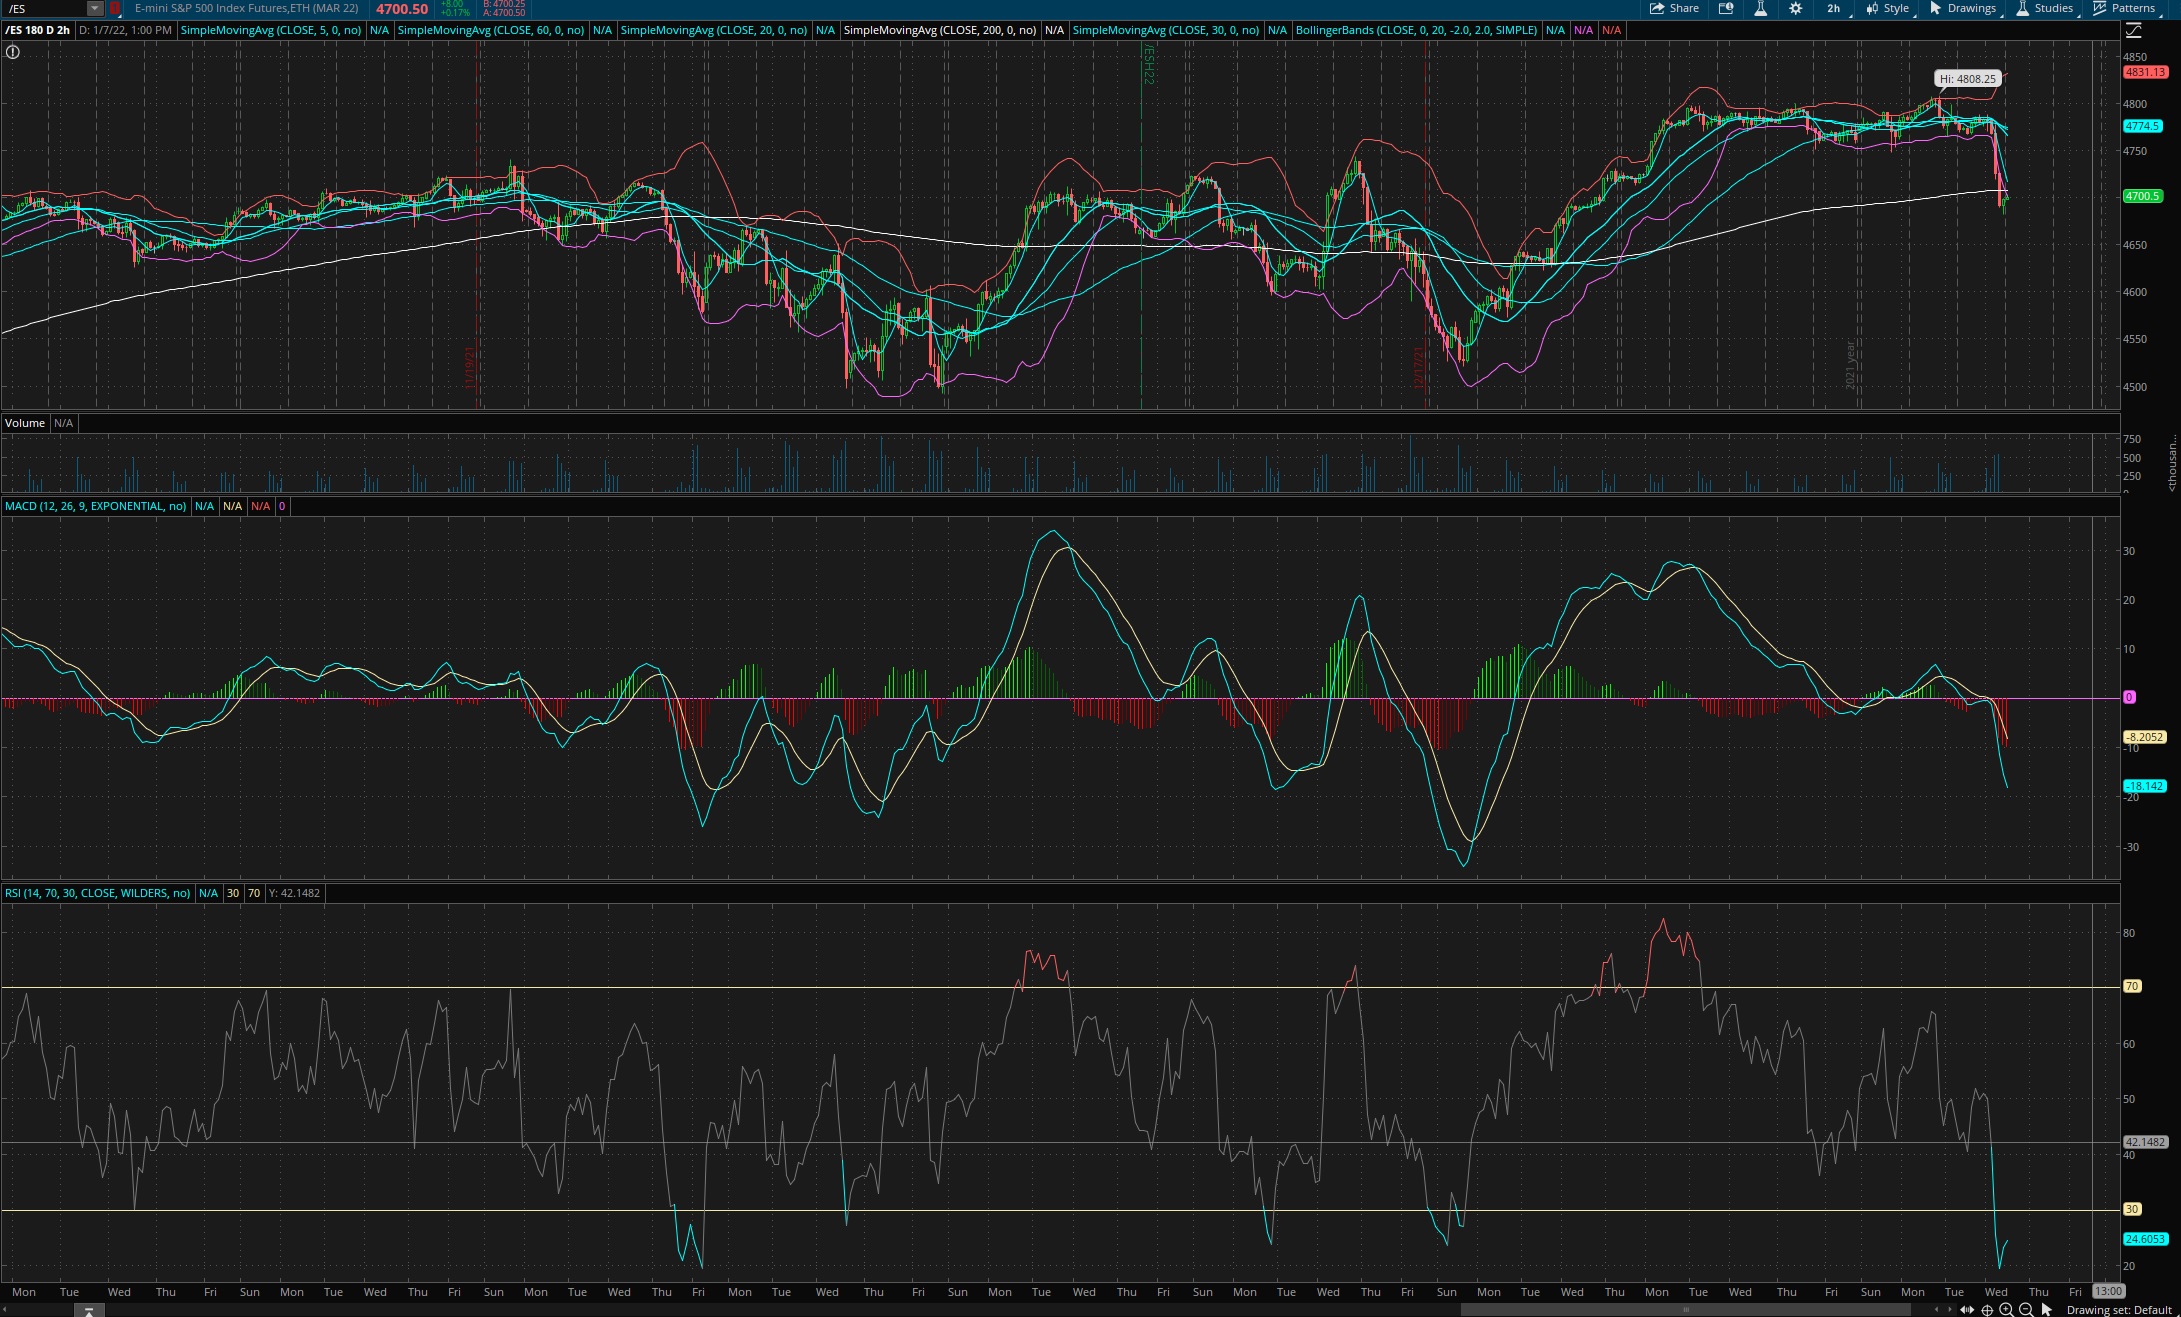Click the Share chart button

click(x=1674, y=8)
